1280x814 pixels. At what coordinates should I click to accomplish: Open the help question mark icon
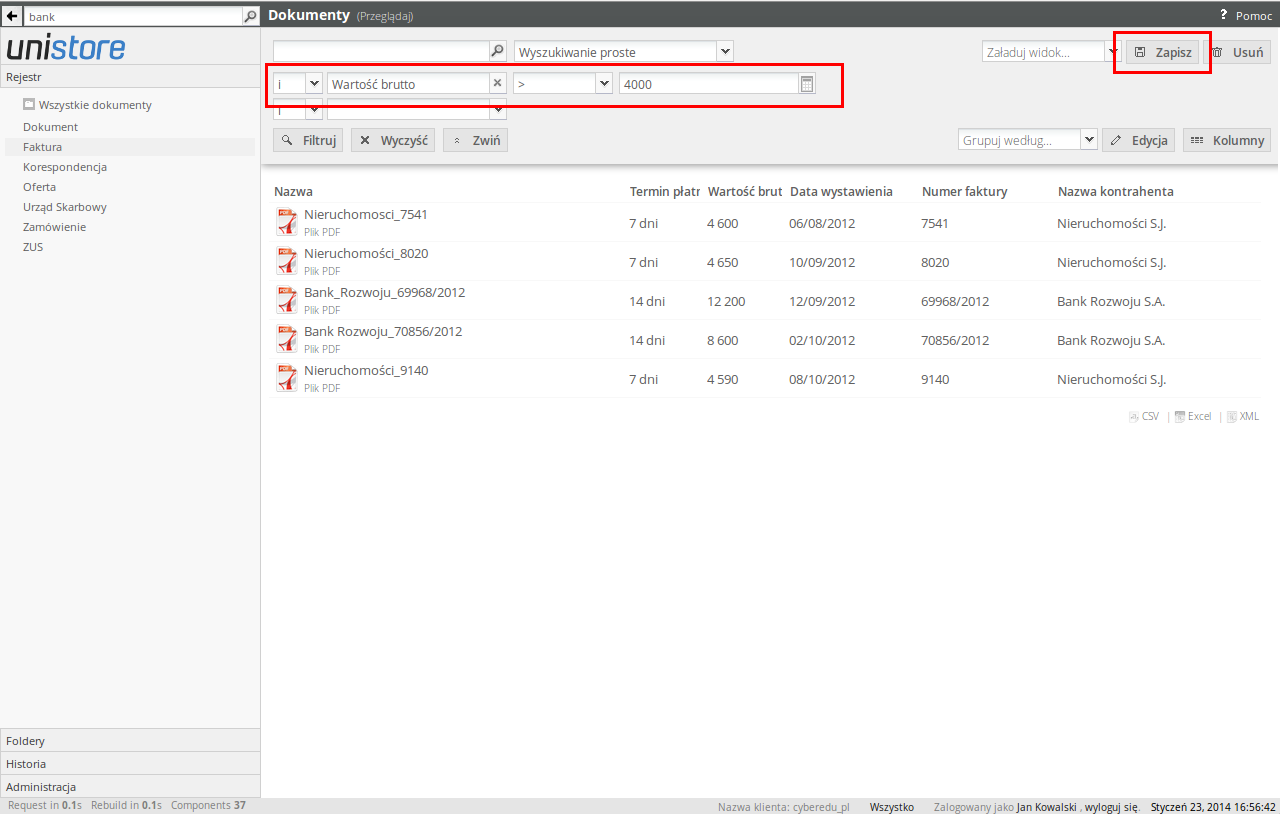[1223, 15]
